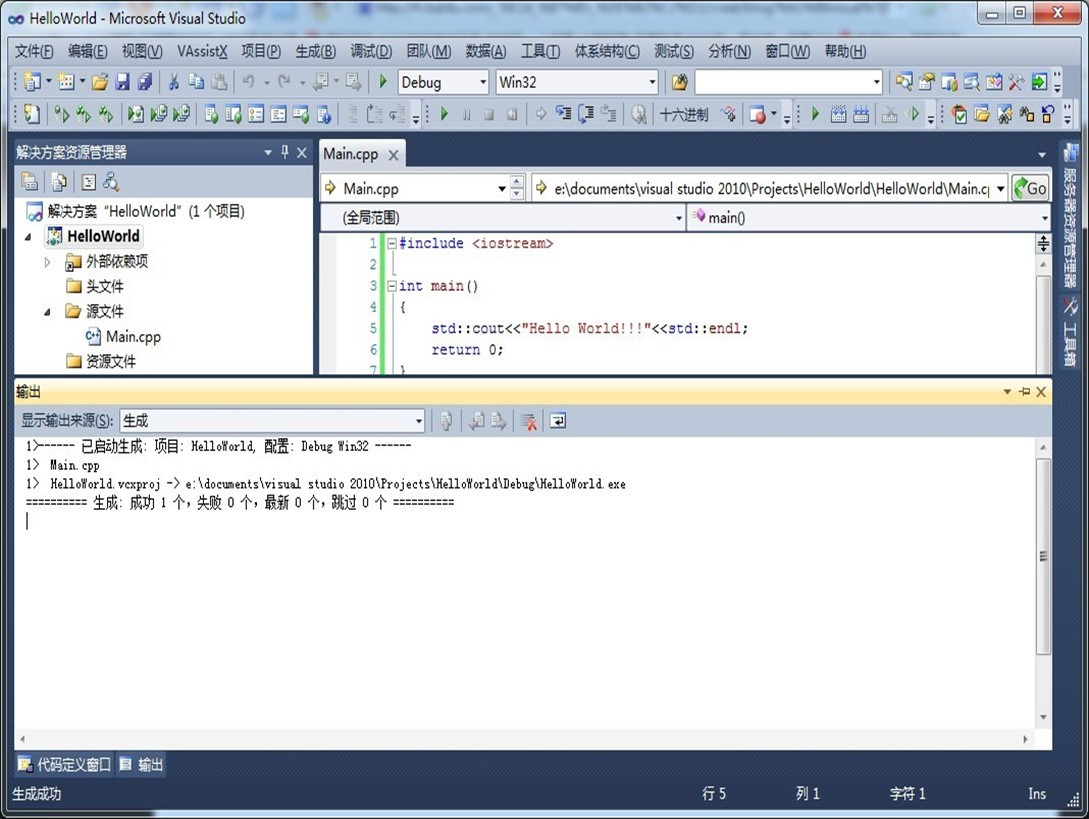Open the 工具(T) tools menu
Screen dimensions: 1089x819
click(540, 51)
